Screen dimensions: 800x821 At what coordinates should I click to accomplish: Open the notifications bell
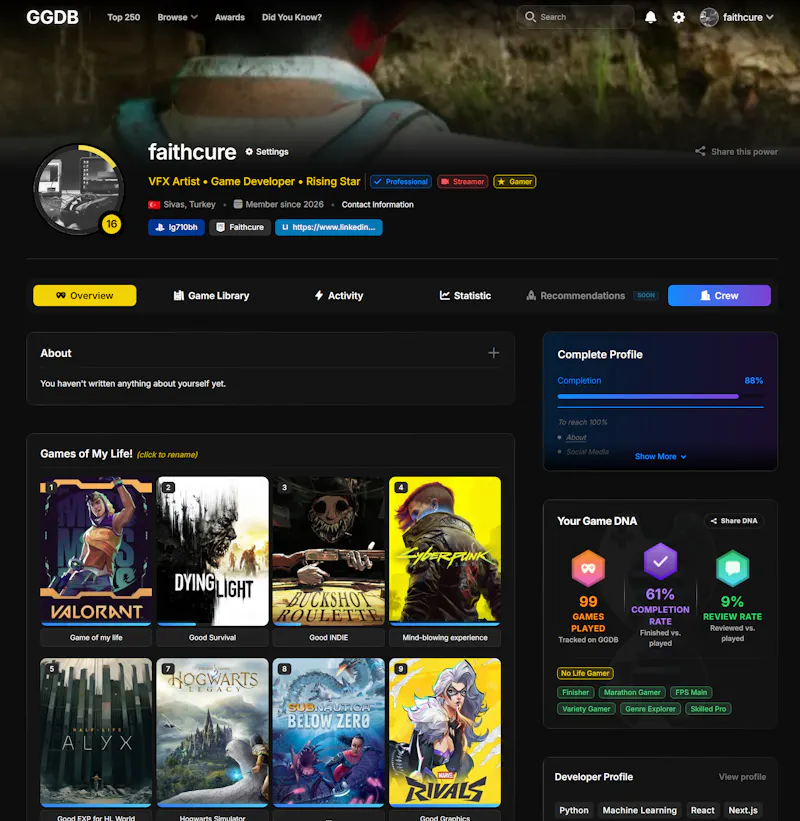(x=650, y=17)
